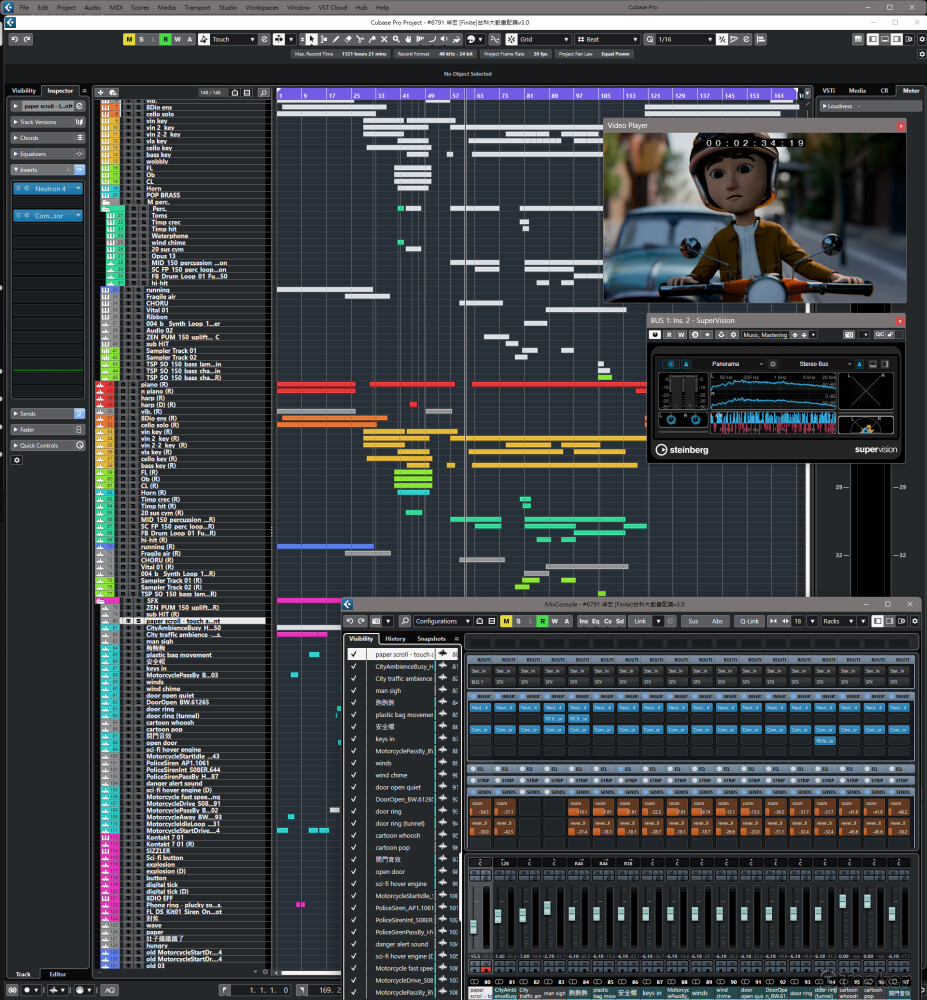This screenshot has height=1000, width=927.
Task: Click the first channel's volume fader in MixConsole
Action: coord(474,926)
